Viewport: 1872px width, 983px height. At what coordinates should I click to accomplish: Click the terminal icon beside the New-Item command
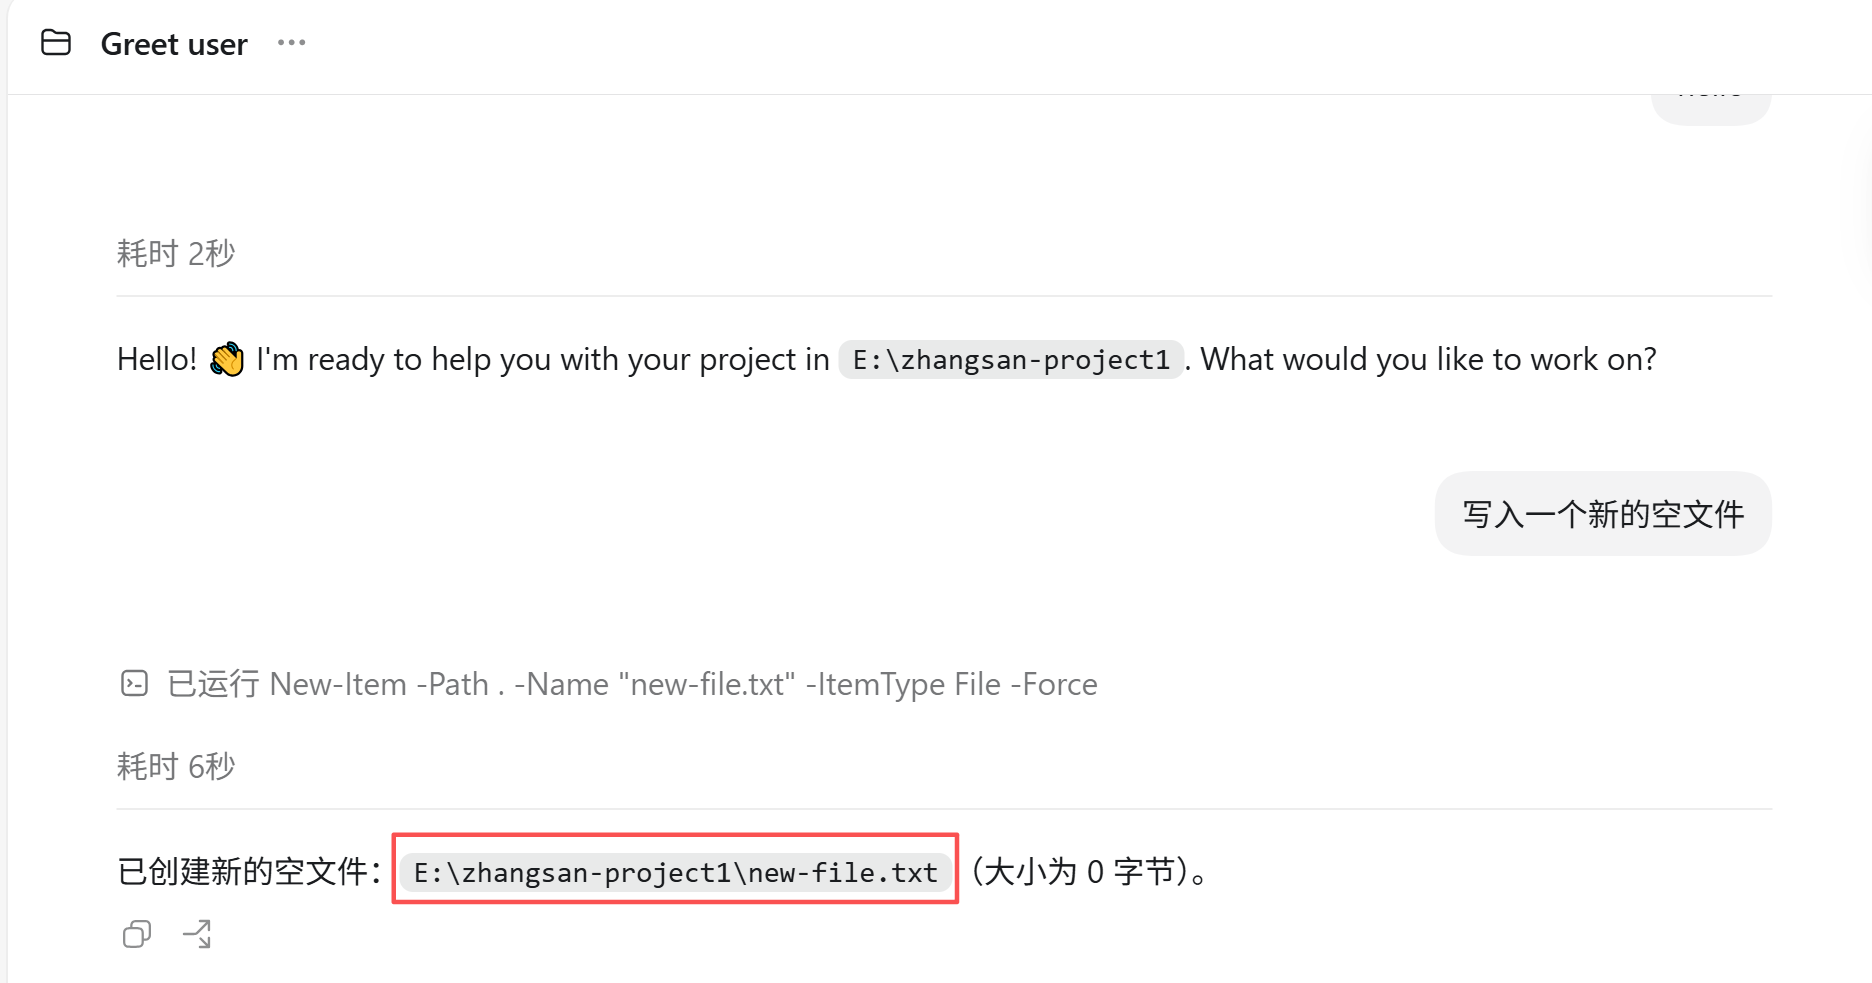[134, 683]
